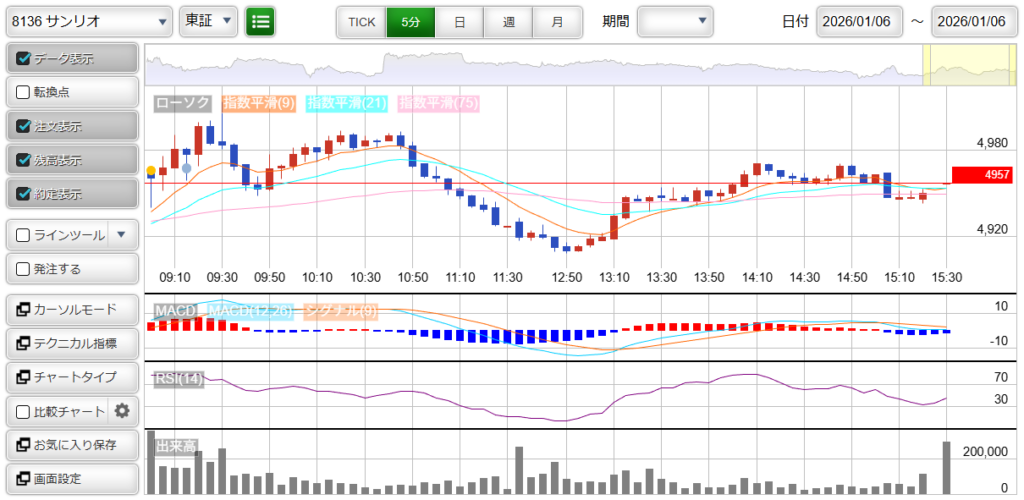Toggle the 比較チャート checkbox
Viewport: 1024px width, 500px height.
click(25, 411)
